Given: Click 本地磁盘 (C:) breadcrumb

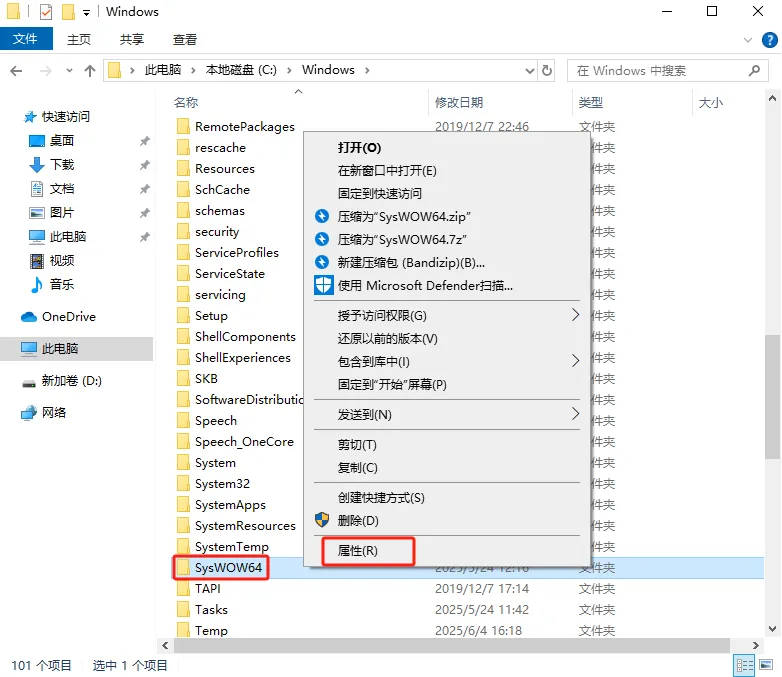Looking at the screenshot, I should coord(241,70).
